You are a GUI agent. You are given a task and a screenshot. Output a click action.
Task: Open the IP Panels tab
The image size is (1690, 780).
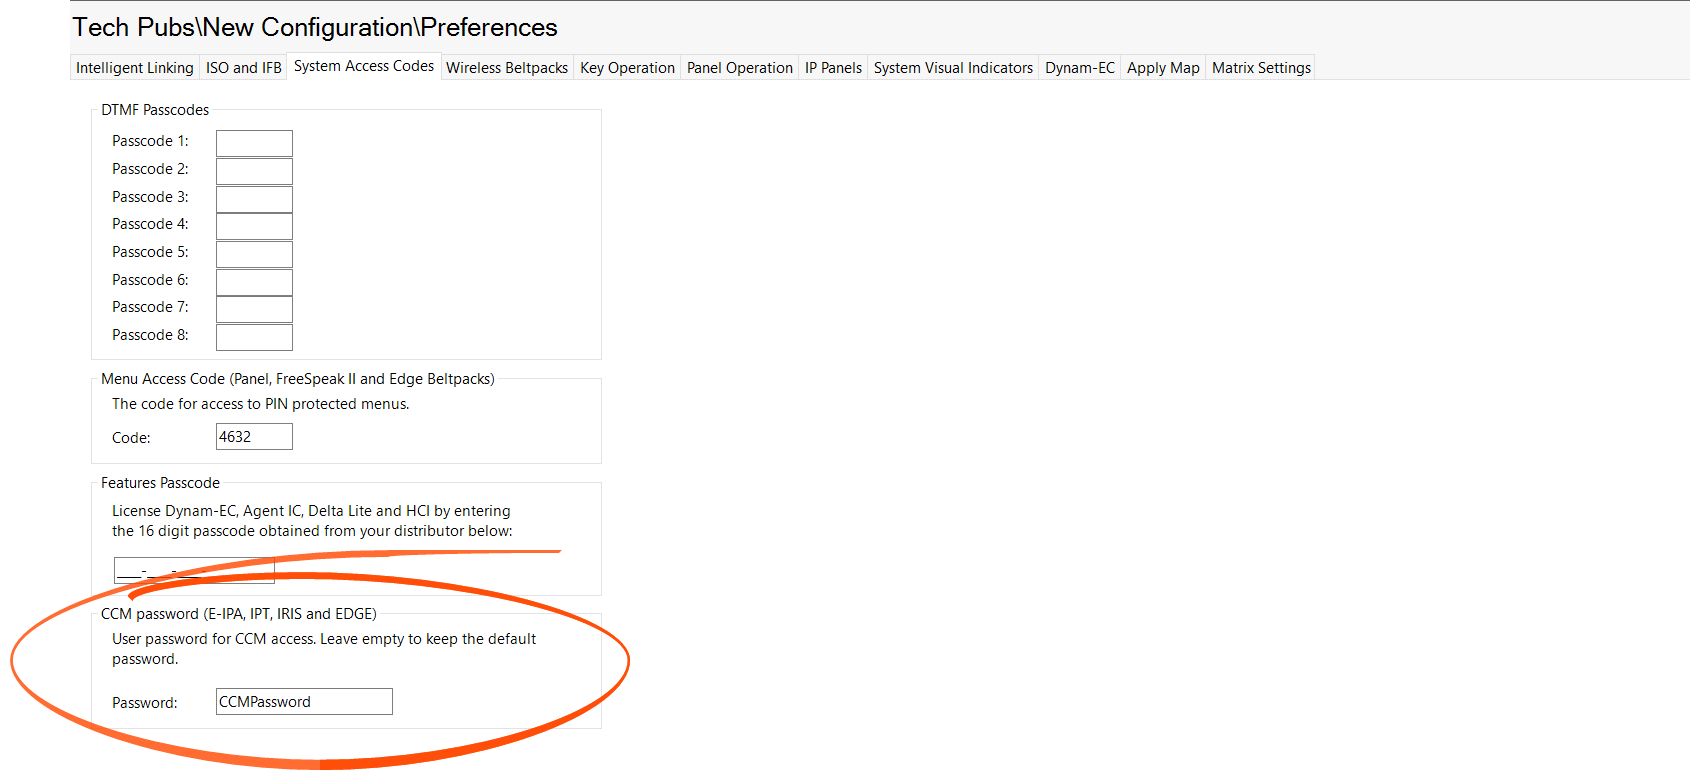tap(833, 68)
